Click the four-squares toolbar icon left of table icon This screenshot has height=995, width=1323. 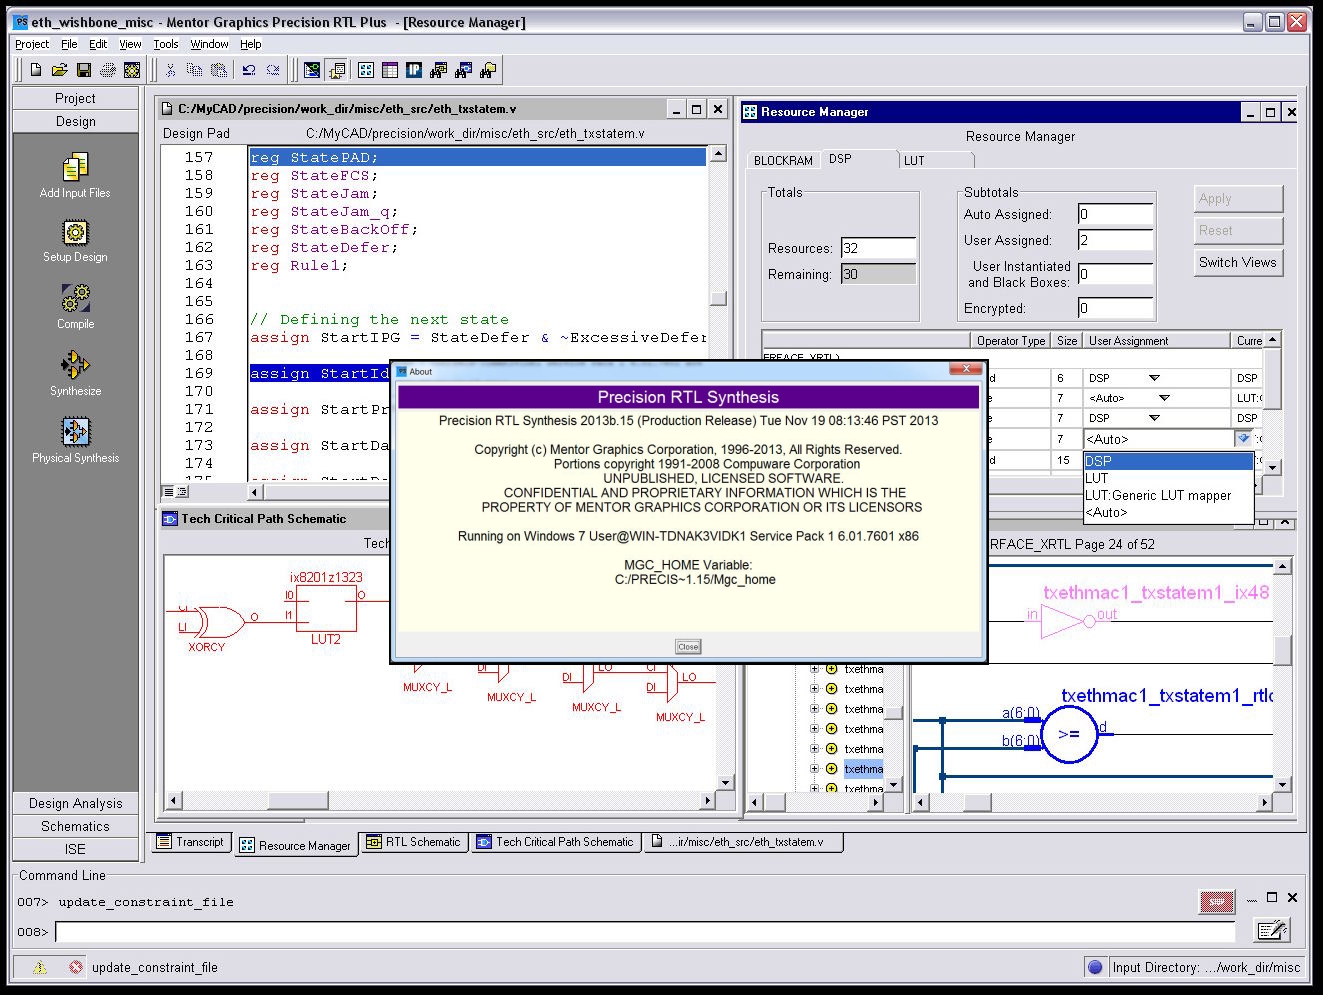click(x=366, y=70)
